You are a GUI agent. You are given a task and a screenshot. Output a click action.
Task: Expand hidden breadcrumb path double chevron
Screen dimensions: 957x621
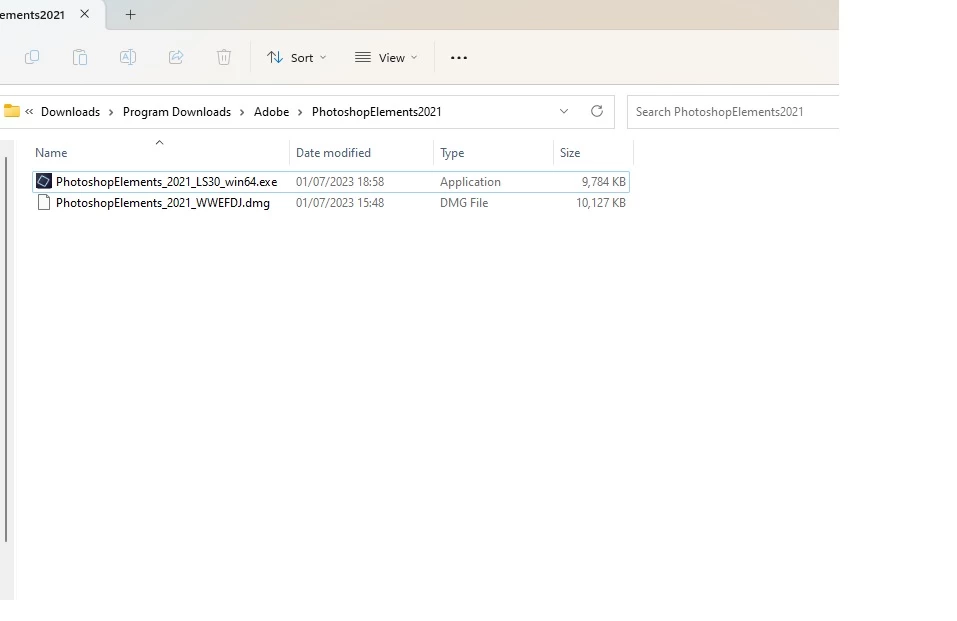click(x=29, y=111)
